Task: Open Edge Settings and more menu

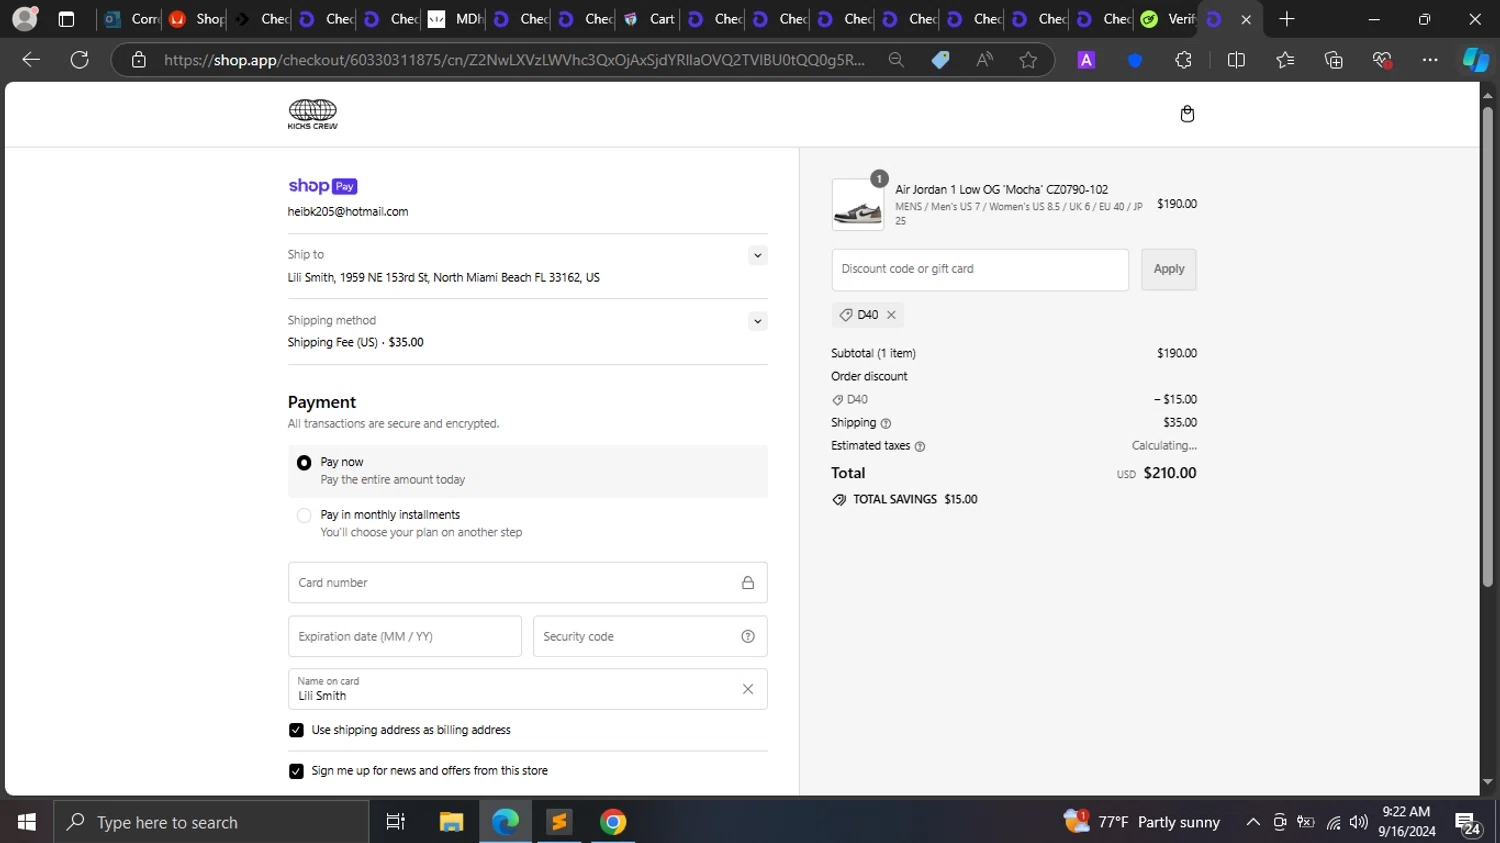Action: coord(1430,60)
